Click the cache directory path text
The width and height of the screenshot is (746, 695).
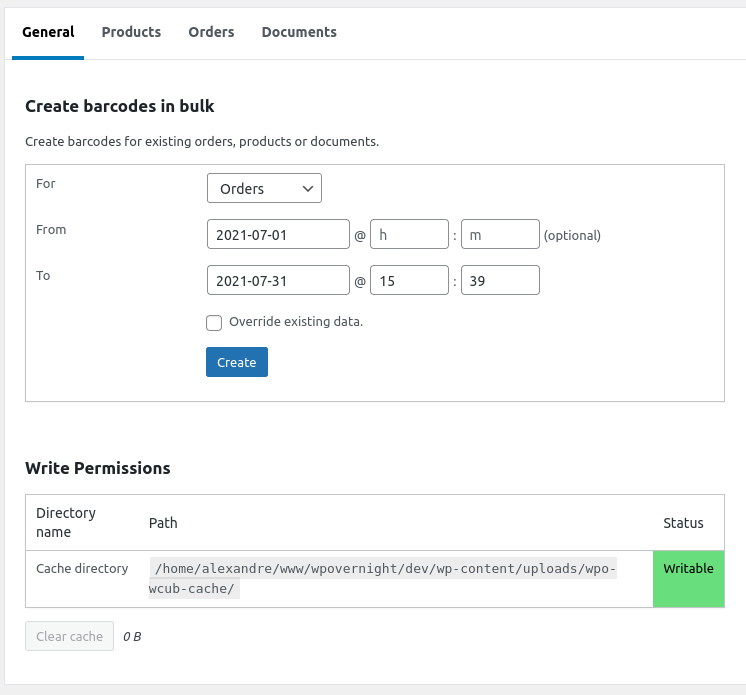click(x=383, y=578)
